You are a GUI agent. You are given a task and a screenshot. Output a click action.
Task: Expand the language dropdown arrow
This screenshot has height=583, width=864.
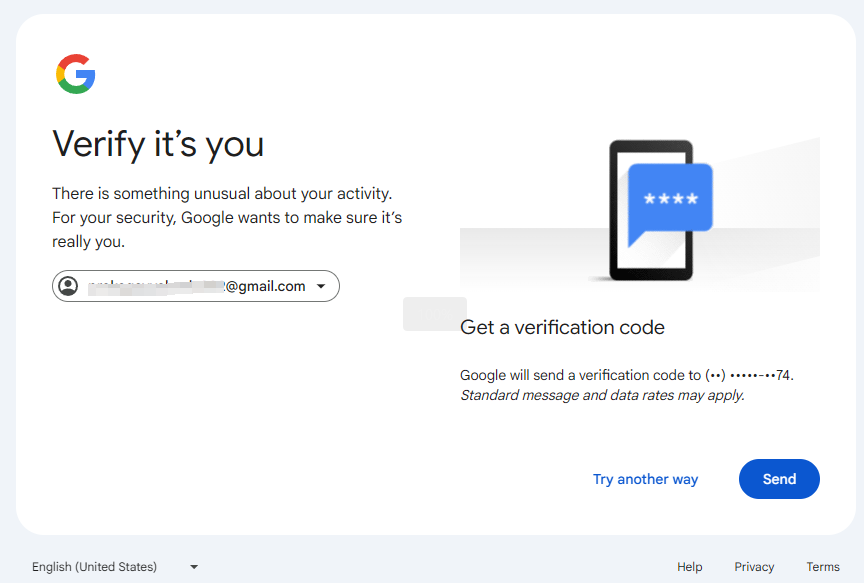[194, 566]
